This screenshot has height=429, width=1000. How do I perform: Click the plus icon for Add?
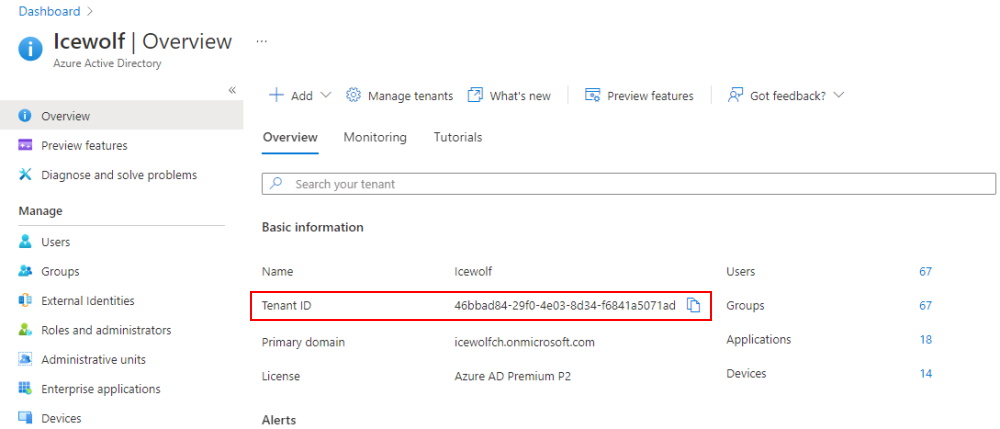tap(276, 95)
